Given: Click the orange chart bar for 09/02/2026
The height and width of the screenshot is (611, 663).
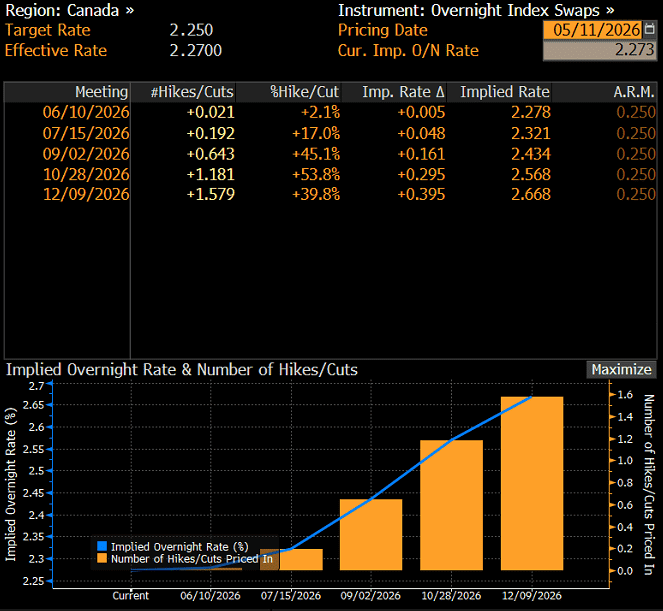Looking at the screenshot, I should click(x=371, y=534).
